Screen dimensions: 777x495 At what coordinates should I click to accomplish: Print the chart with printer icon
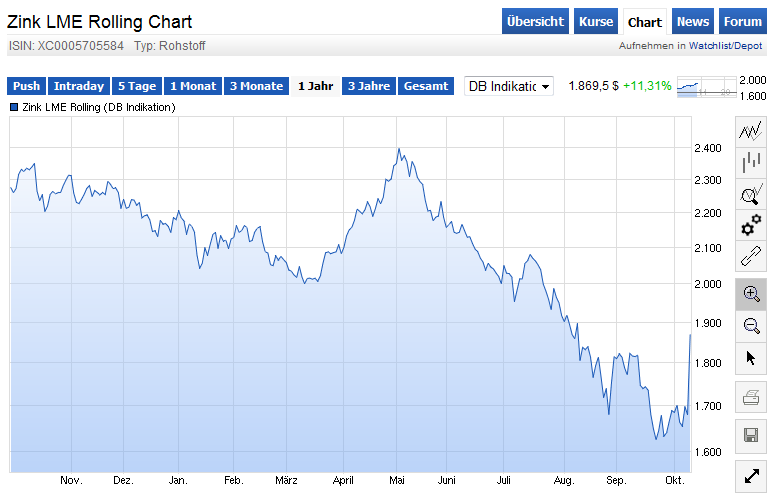751,400
